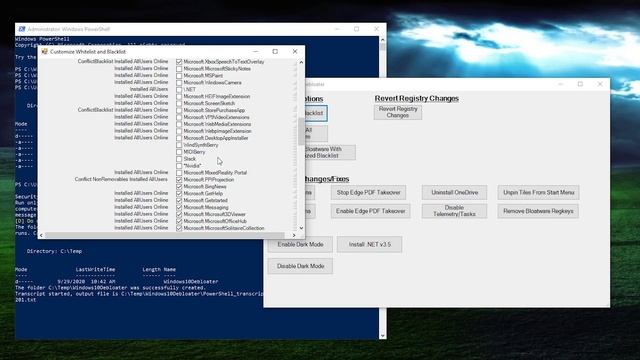
Task: Click the PowerShell icon in the title bar
Action: pos(22,29)
